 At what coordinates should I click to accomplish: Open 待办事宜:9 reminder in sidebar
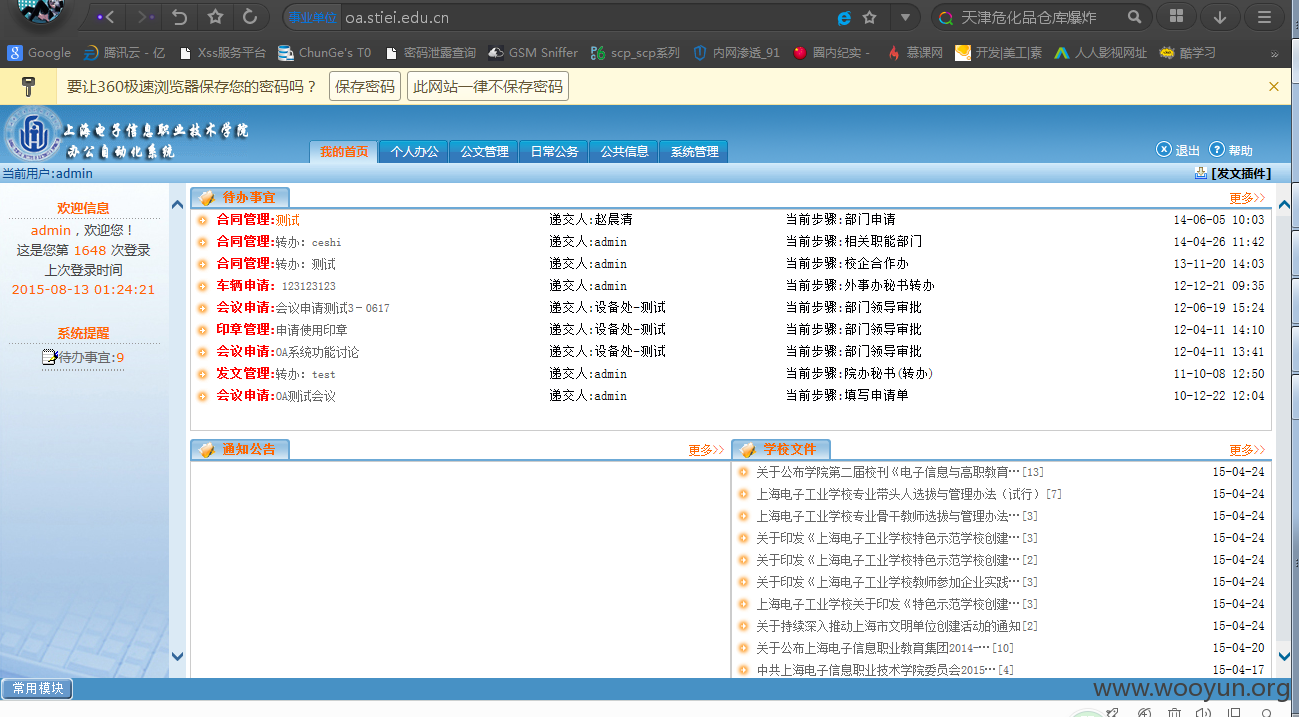click(84, 357)
